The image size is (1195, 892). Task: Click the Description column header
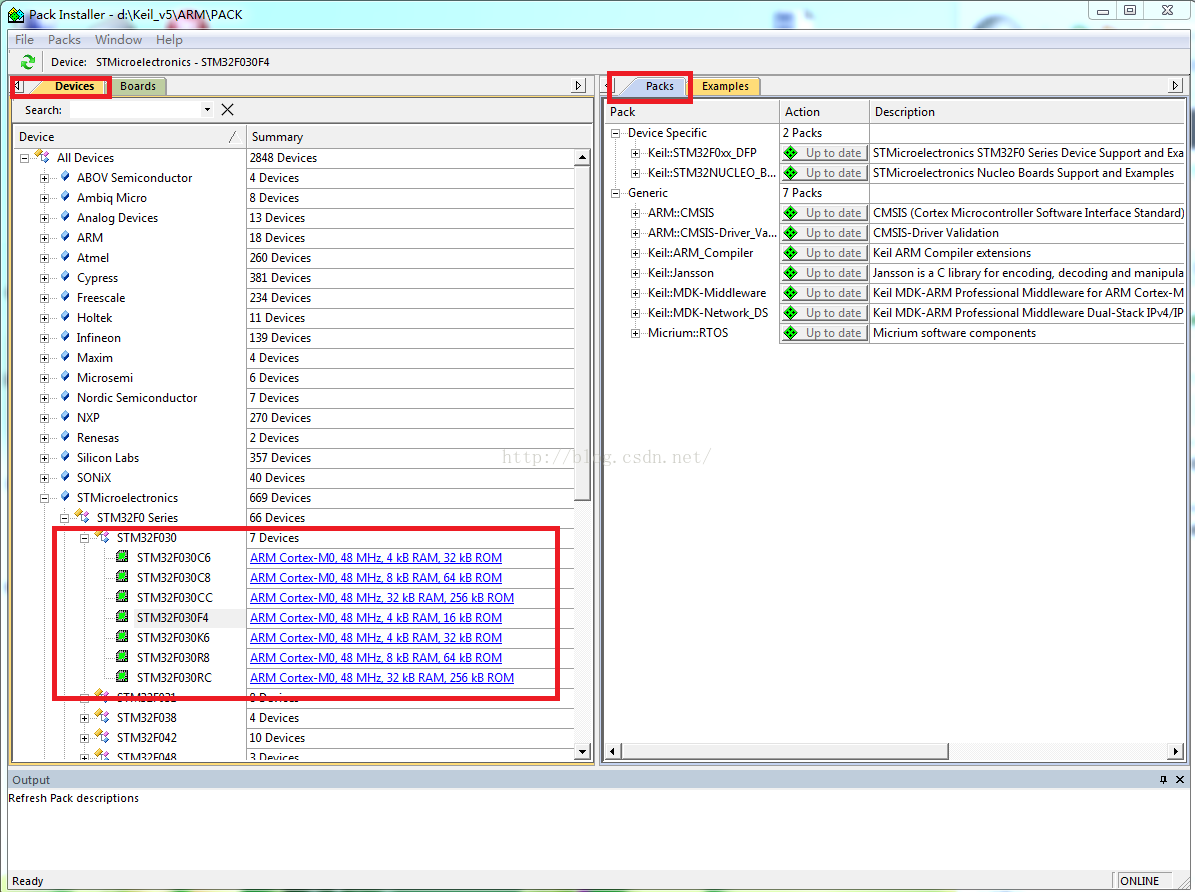click(1027, 112)
